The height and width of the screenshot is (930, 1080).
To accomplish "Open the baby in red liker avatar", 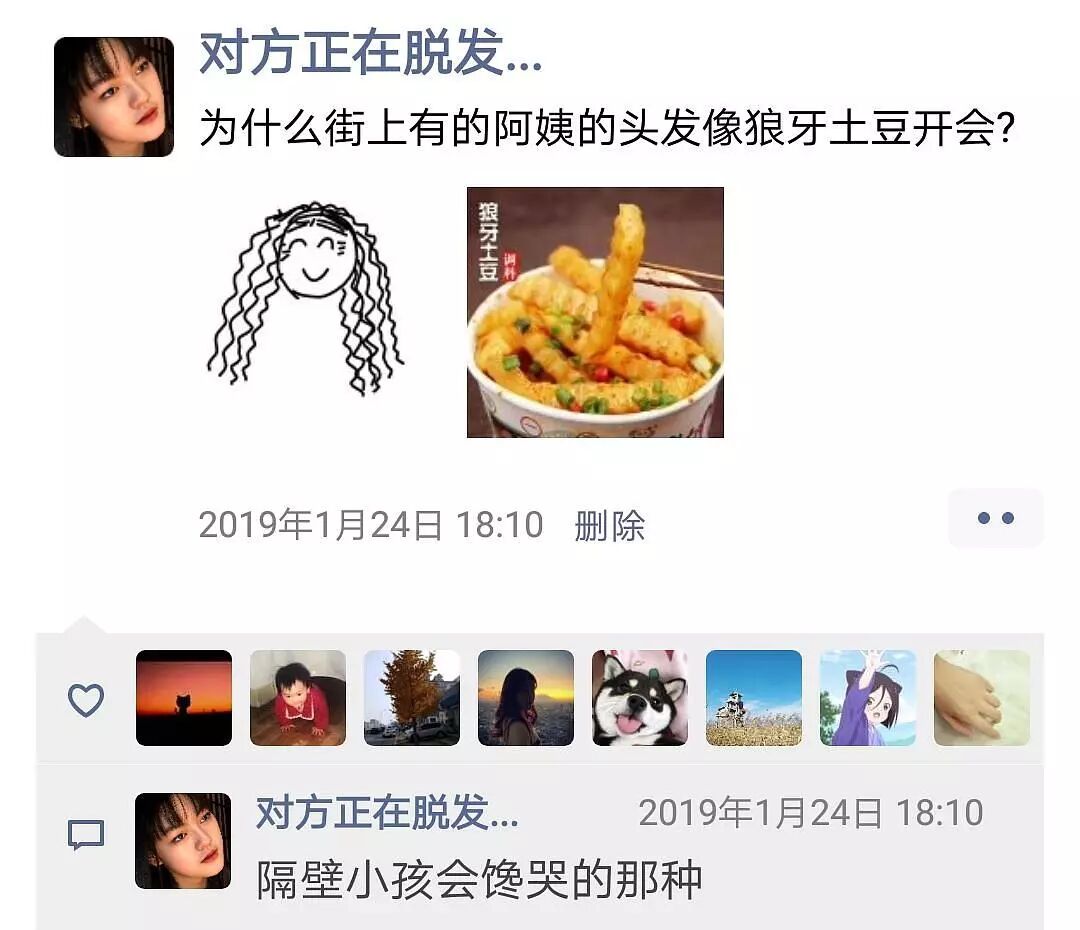I will [298, 698].
